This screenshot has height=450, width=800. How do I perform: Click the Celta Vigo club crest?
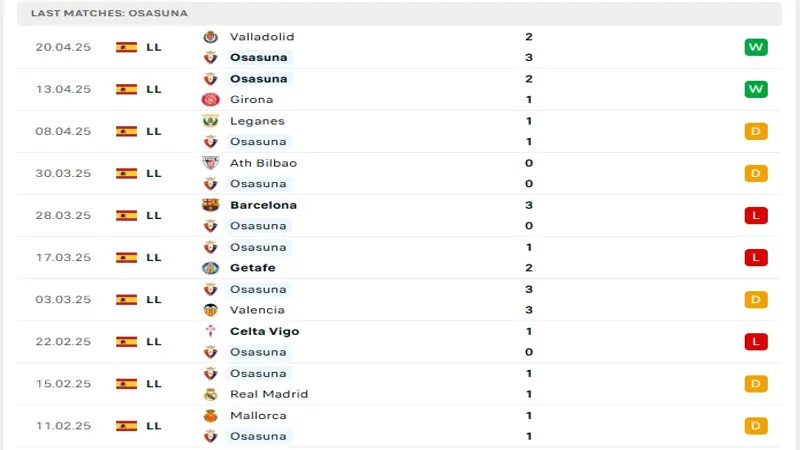point(210,331)
